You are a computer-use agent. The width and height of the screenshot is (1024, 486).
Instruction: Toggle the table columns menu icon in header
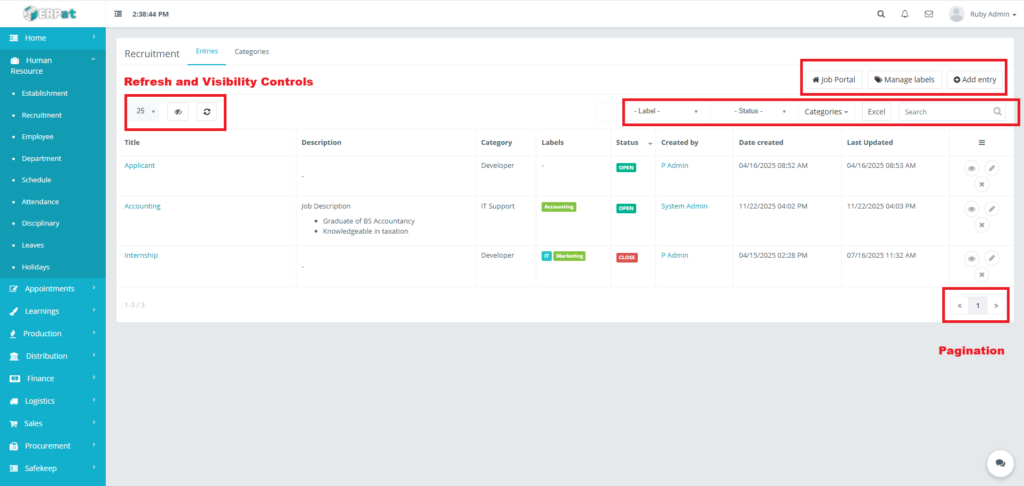tap(981, 142)
